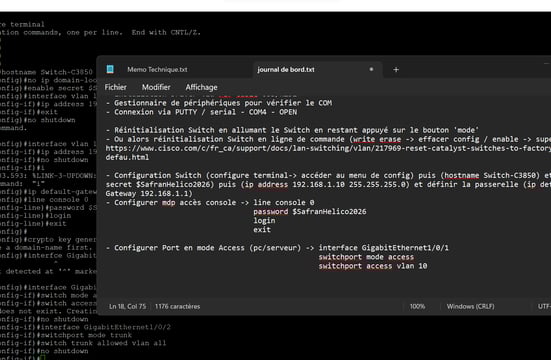Click the Notepad app icon in title bar

tap(110, 69)
